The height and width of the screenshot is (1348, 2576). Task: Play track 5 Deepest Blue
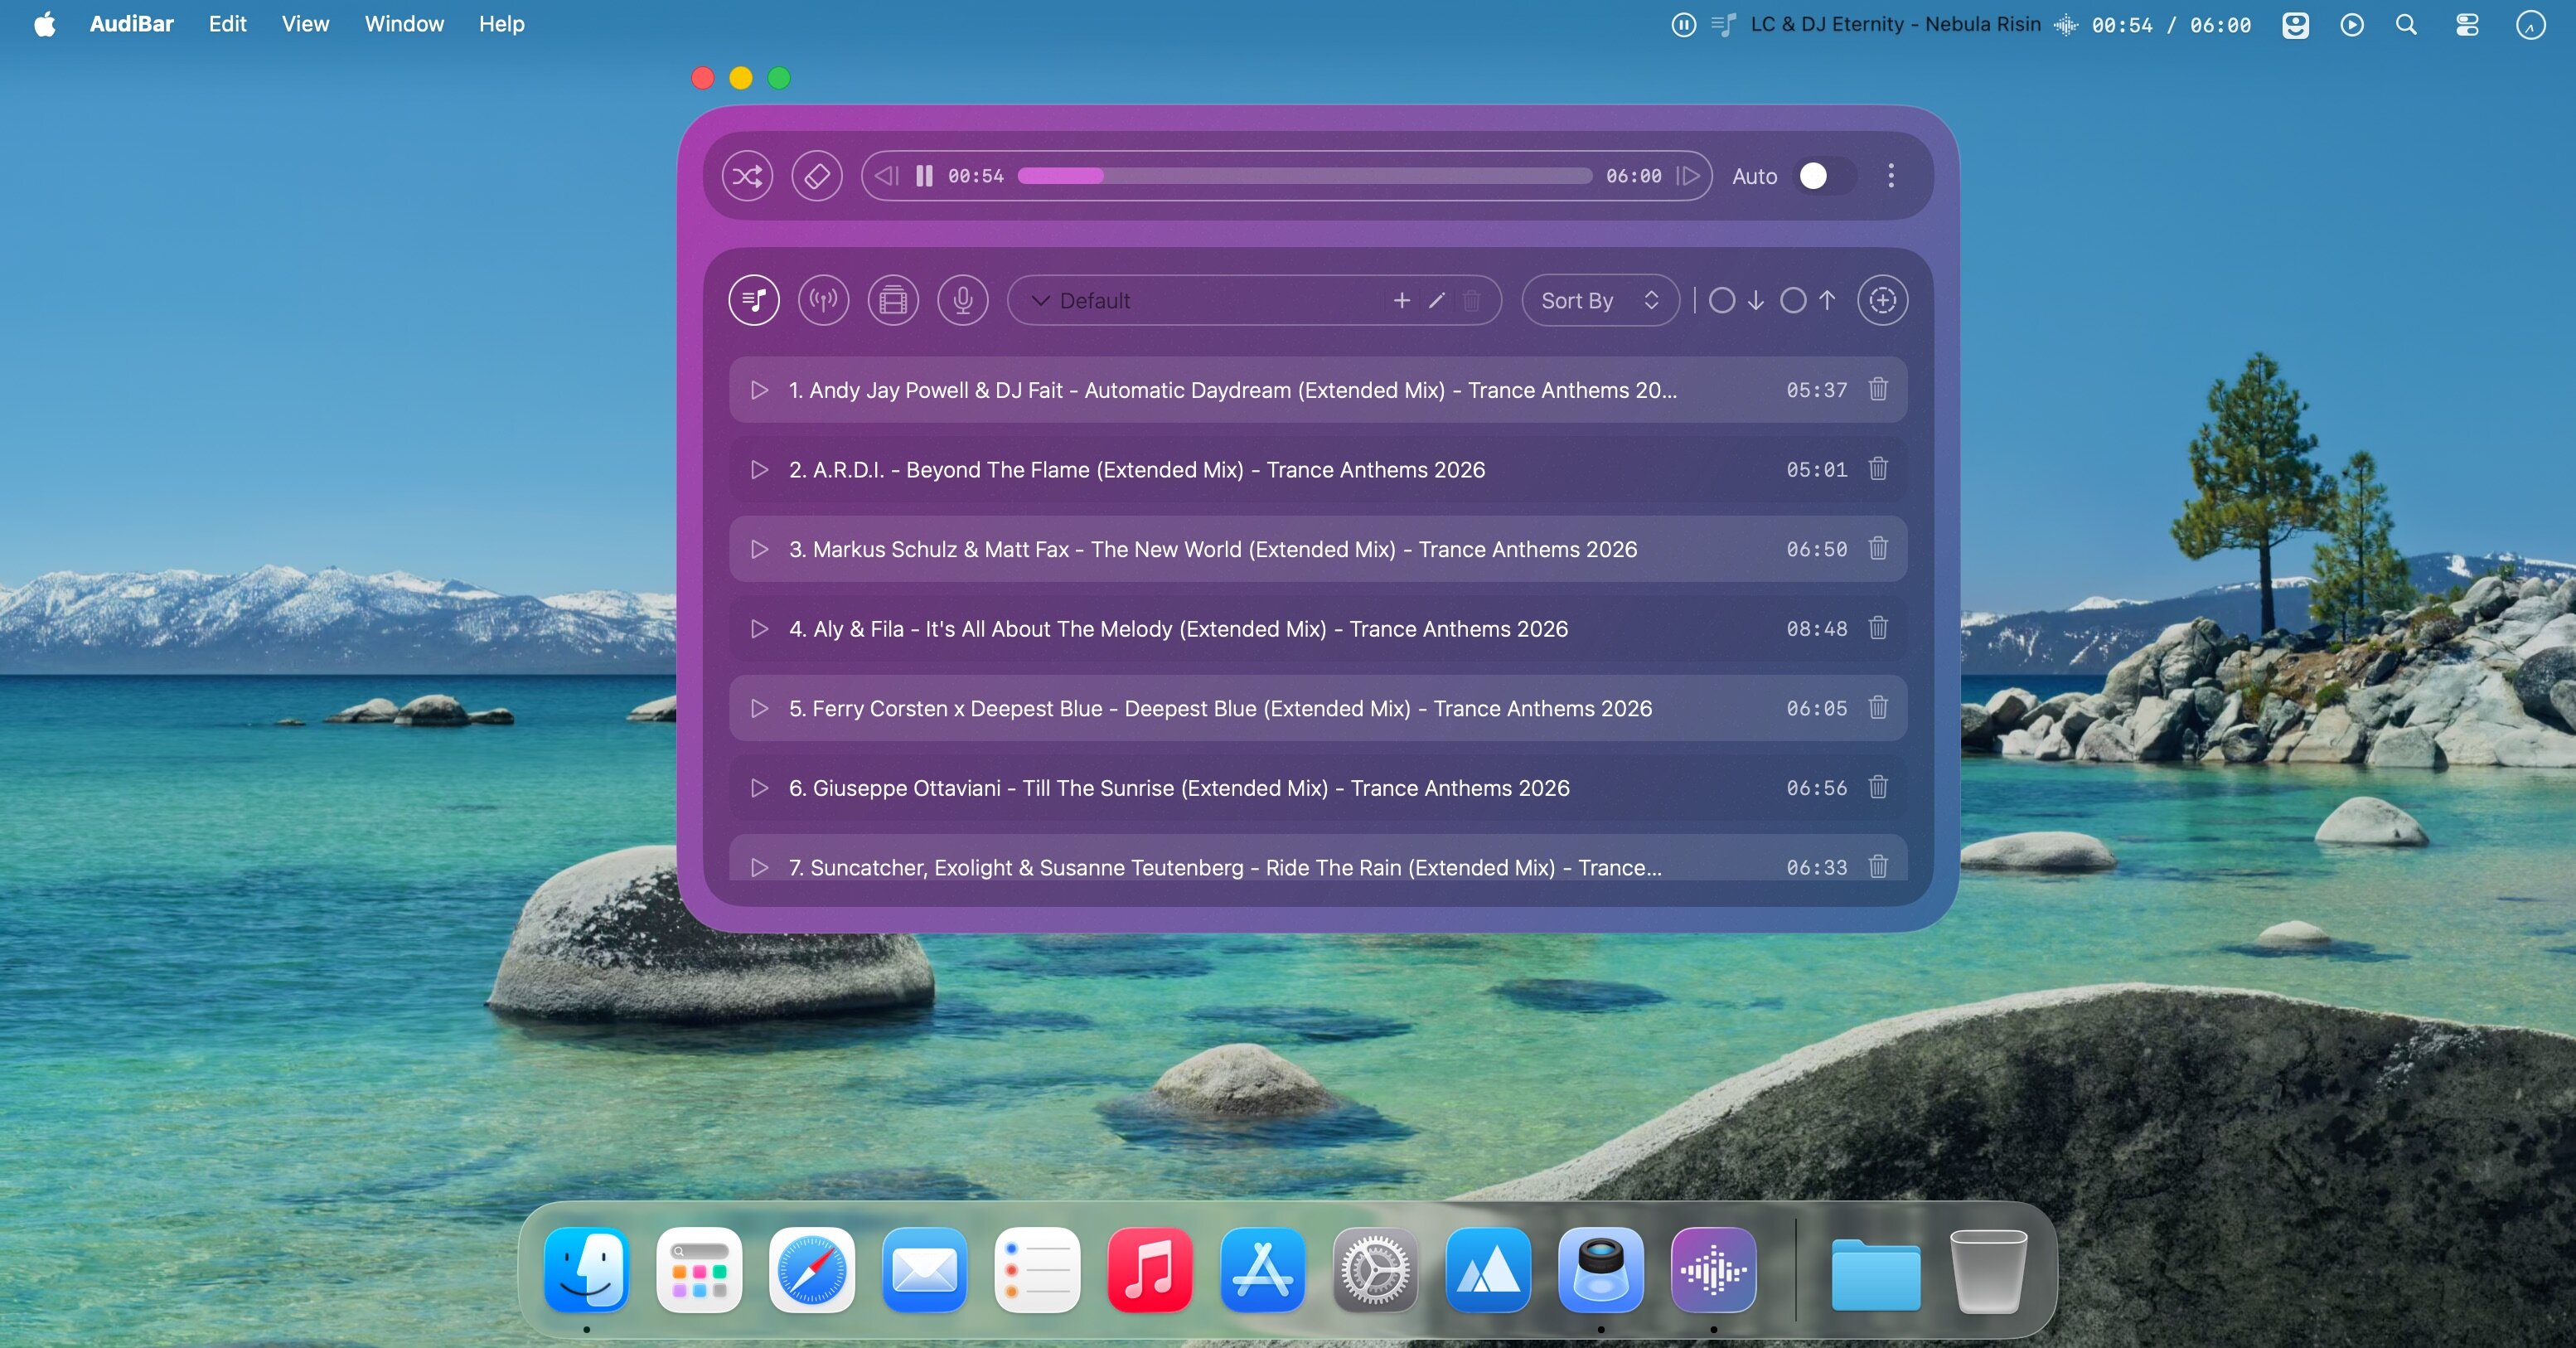coord(759,708)
